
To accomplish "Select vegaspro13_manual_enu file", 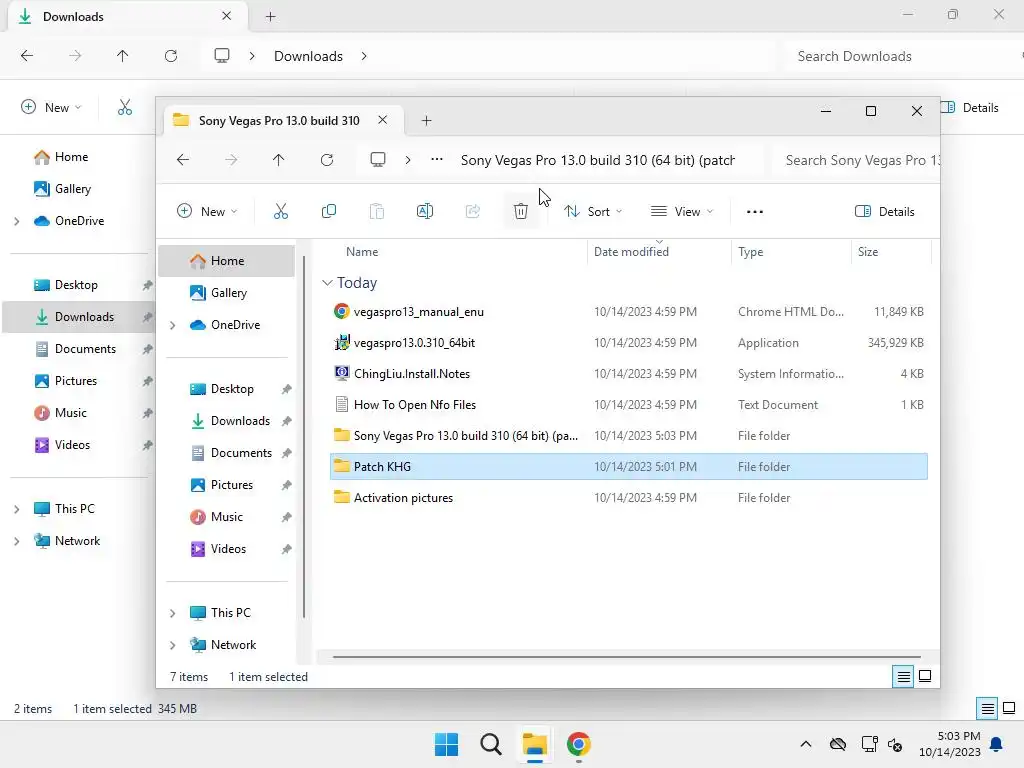I will (628, 312).
